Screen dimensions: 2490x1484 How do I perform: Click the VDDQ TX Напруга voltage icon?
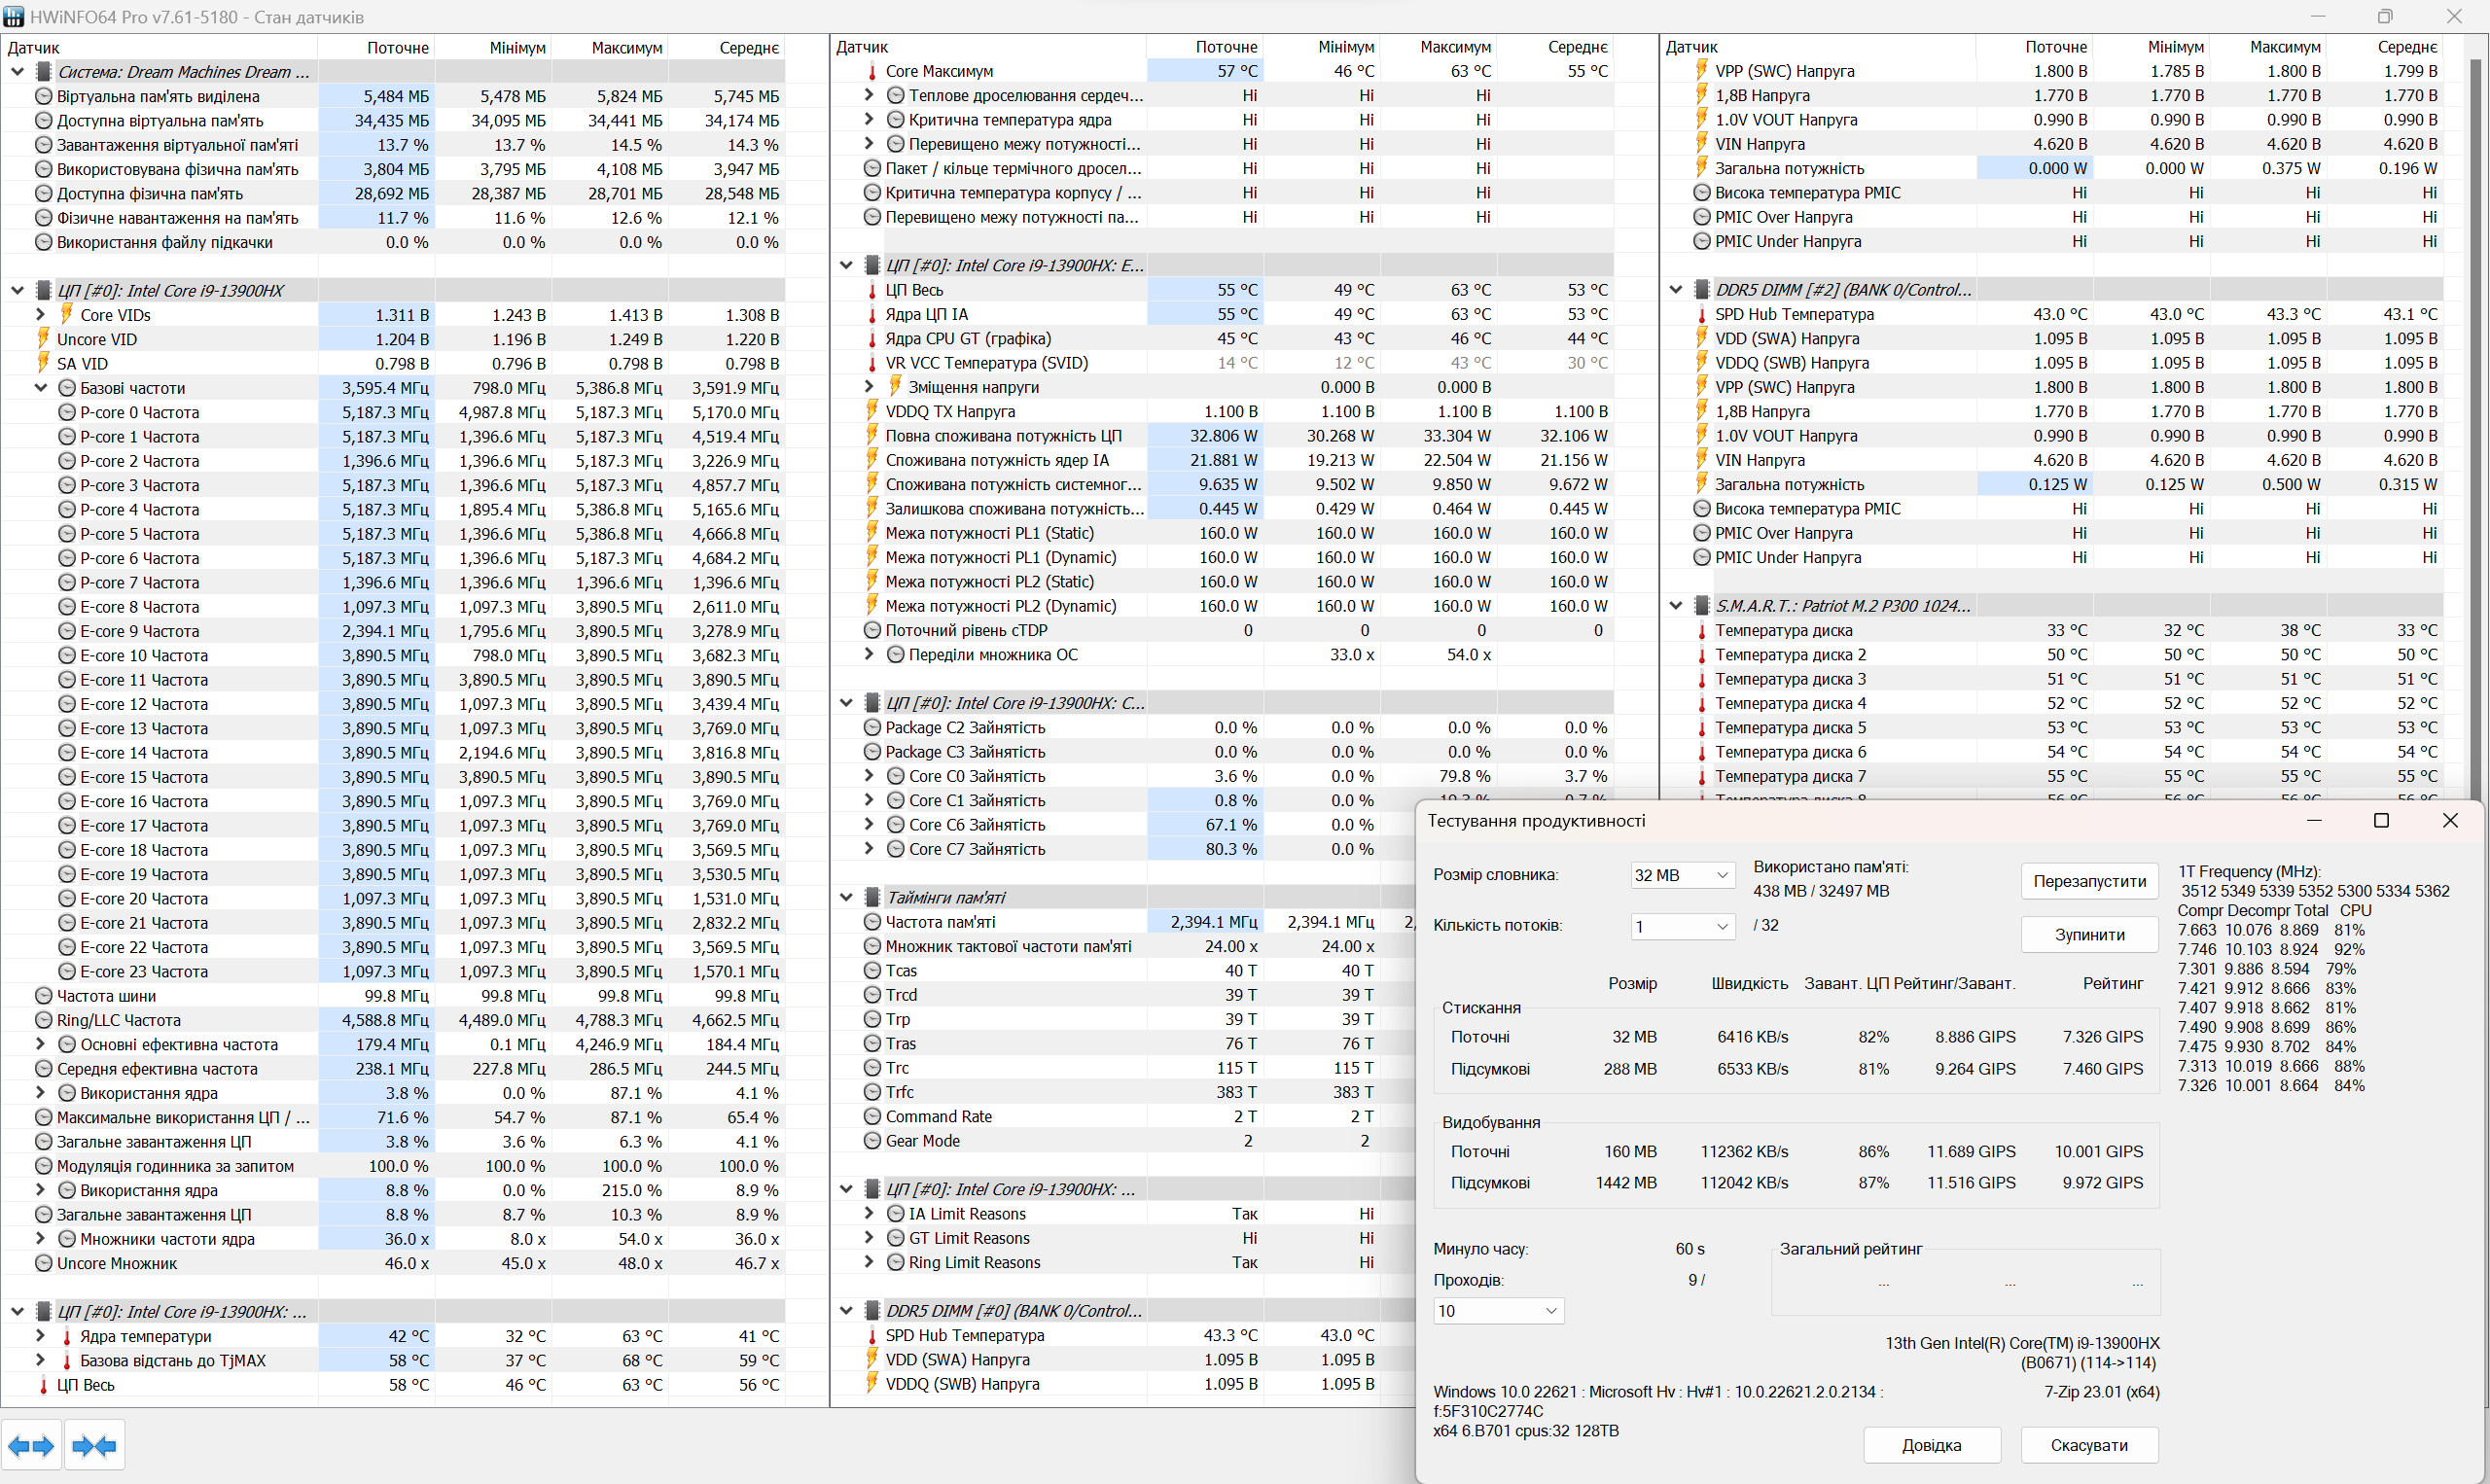872,411
